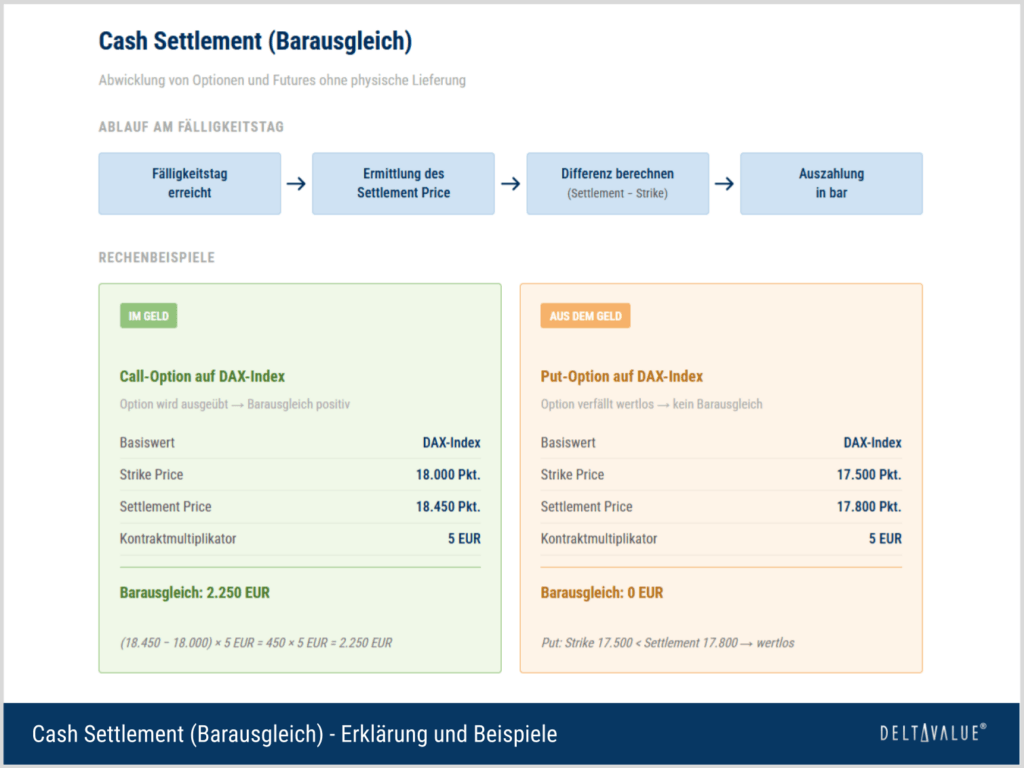
Task: Click the 18.450 Pkt. settlement price value
Action: pos(448,507)
